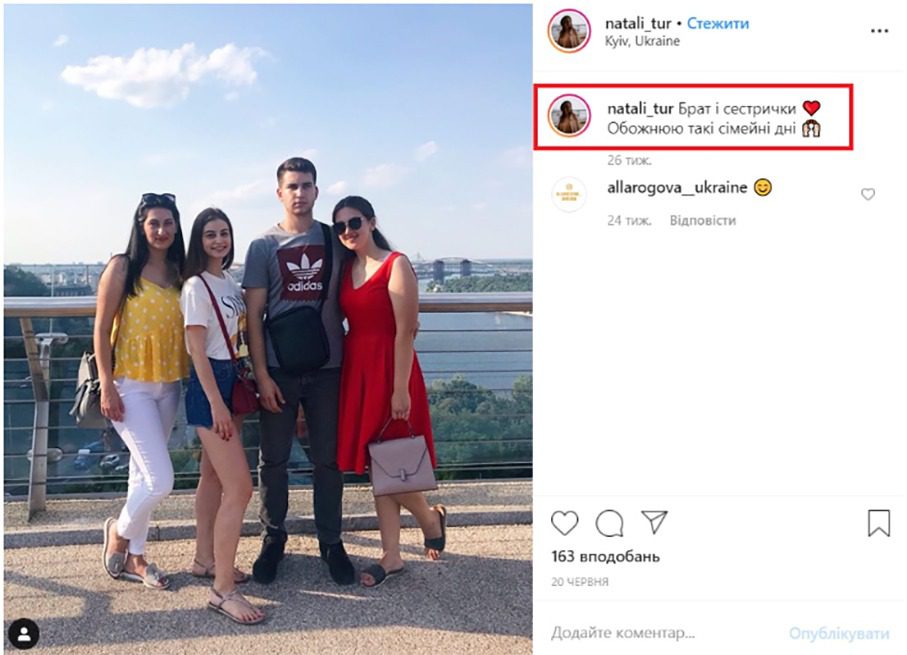
Task: Open natali_tur username in header
Action: pos(637,24)
